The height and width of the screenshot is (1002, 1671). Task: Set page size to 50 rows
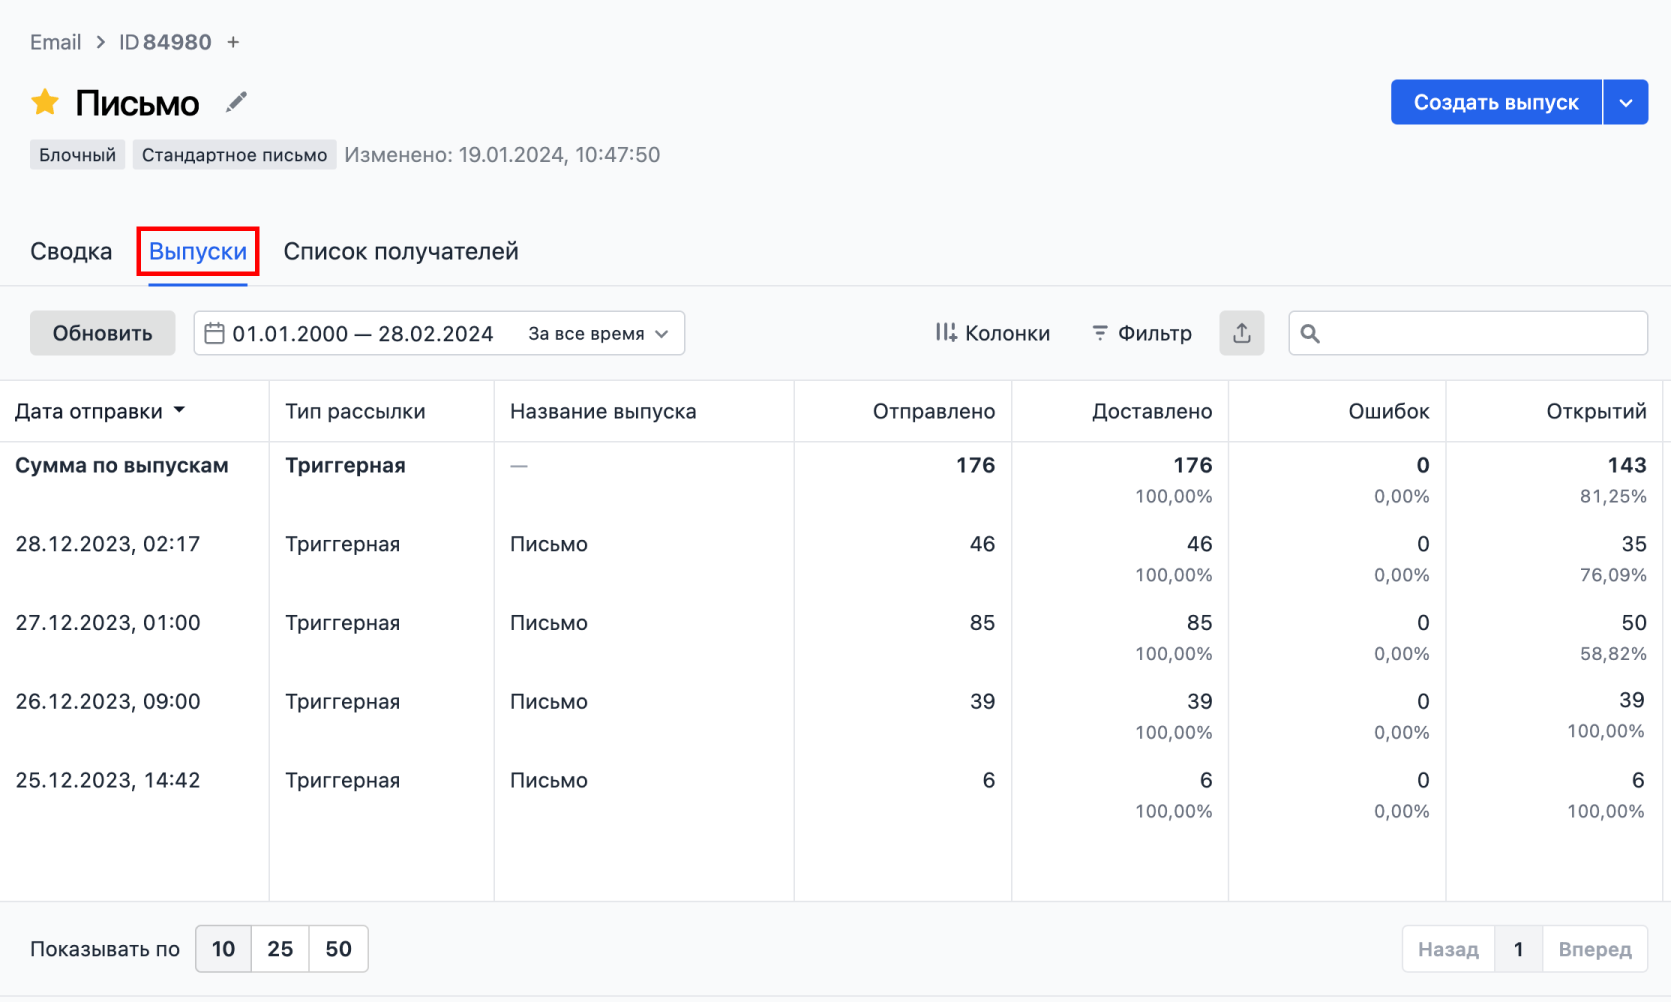338,949
